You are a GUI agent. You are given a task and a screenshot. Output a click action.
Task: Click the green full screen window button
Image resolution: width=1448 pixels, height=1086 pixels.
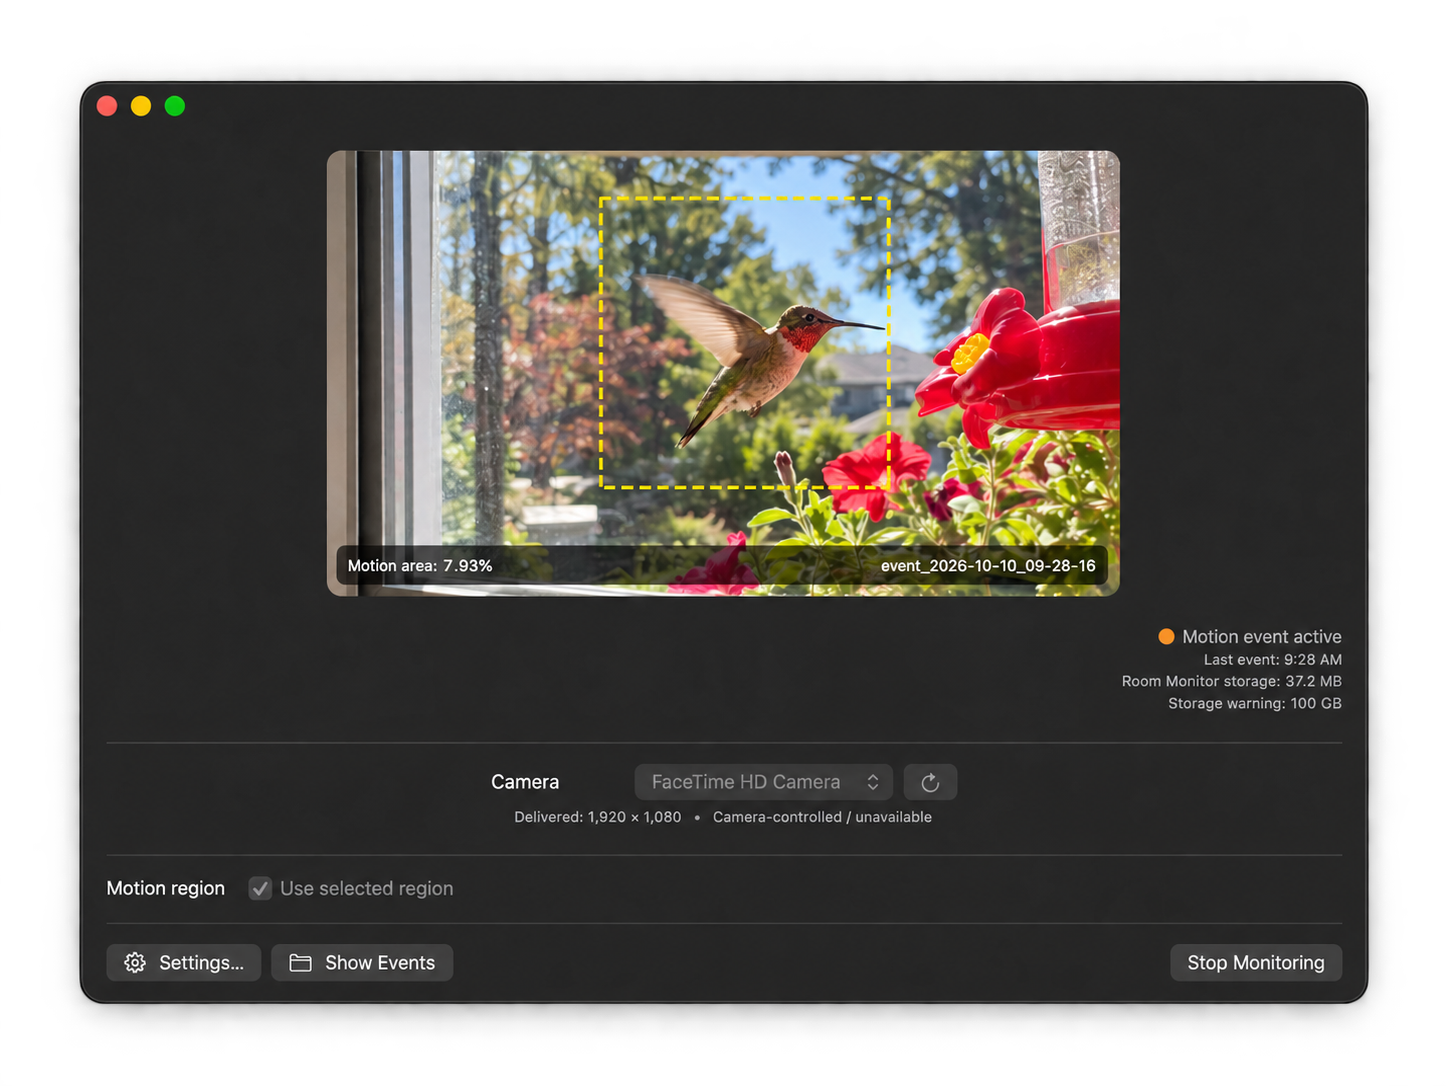[175, 106]
